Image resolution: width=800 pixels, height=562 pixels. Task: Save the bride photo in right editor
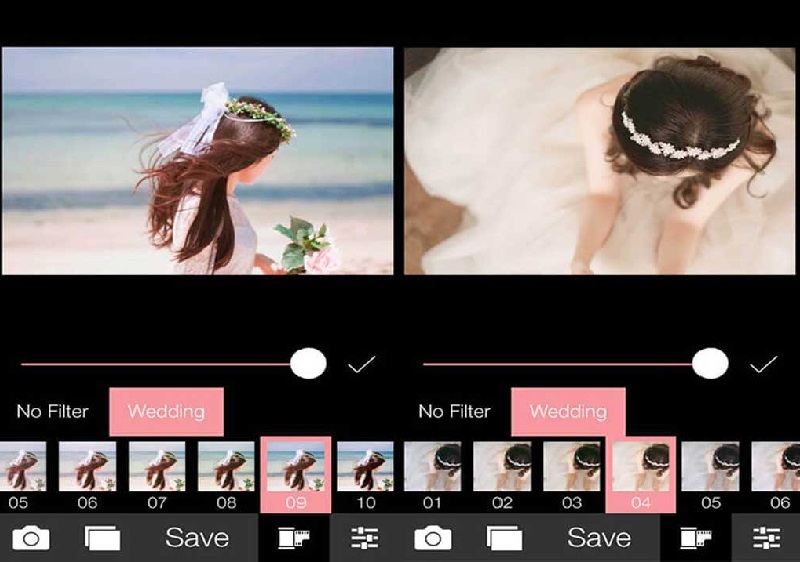[599, 538]
